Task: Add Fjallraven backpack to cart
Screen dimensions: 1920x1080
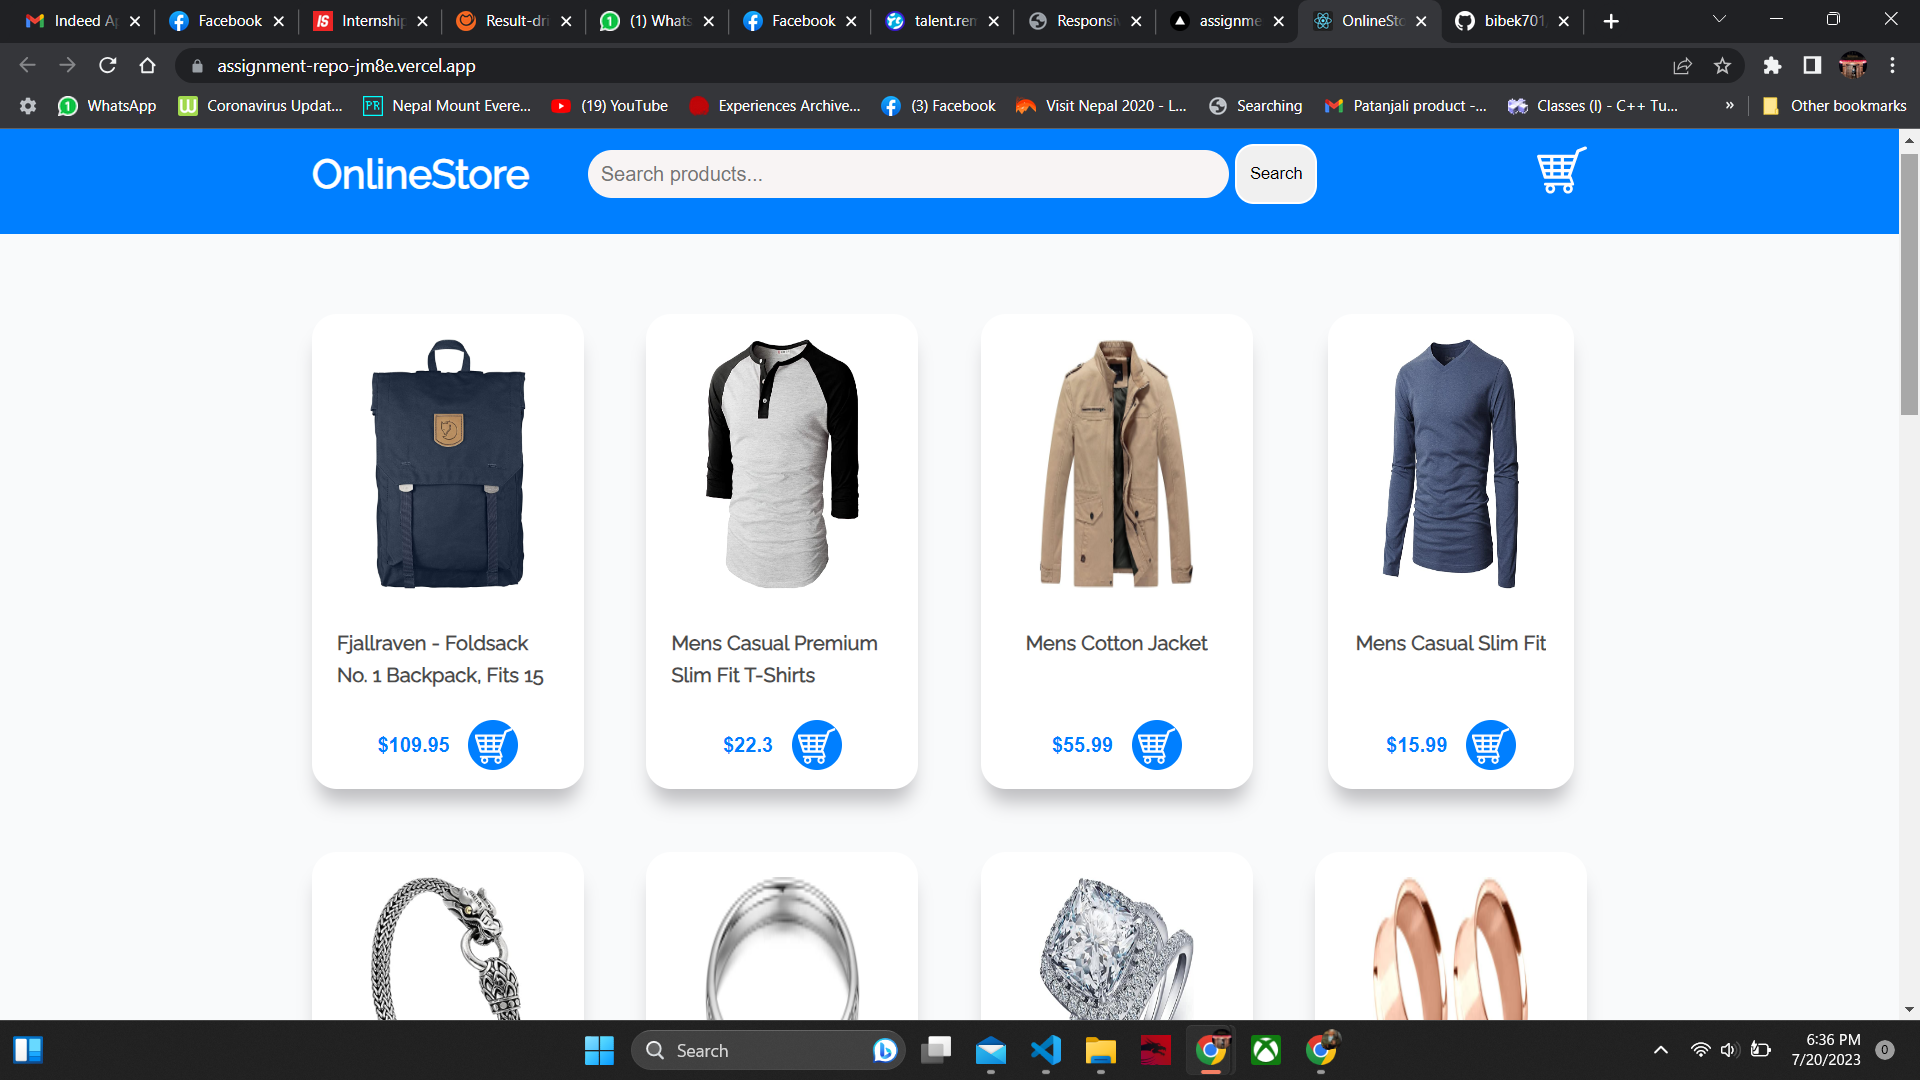Action: [492, 745]
